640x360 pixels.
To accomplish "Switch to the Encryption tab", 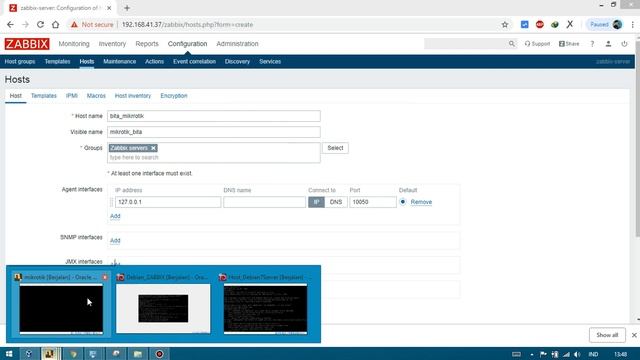I will [174, 96].
